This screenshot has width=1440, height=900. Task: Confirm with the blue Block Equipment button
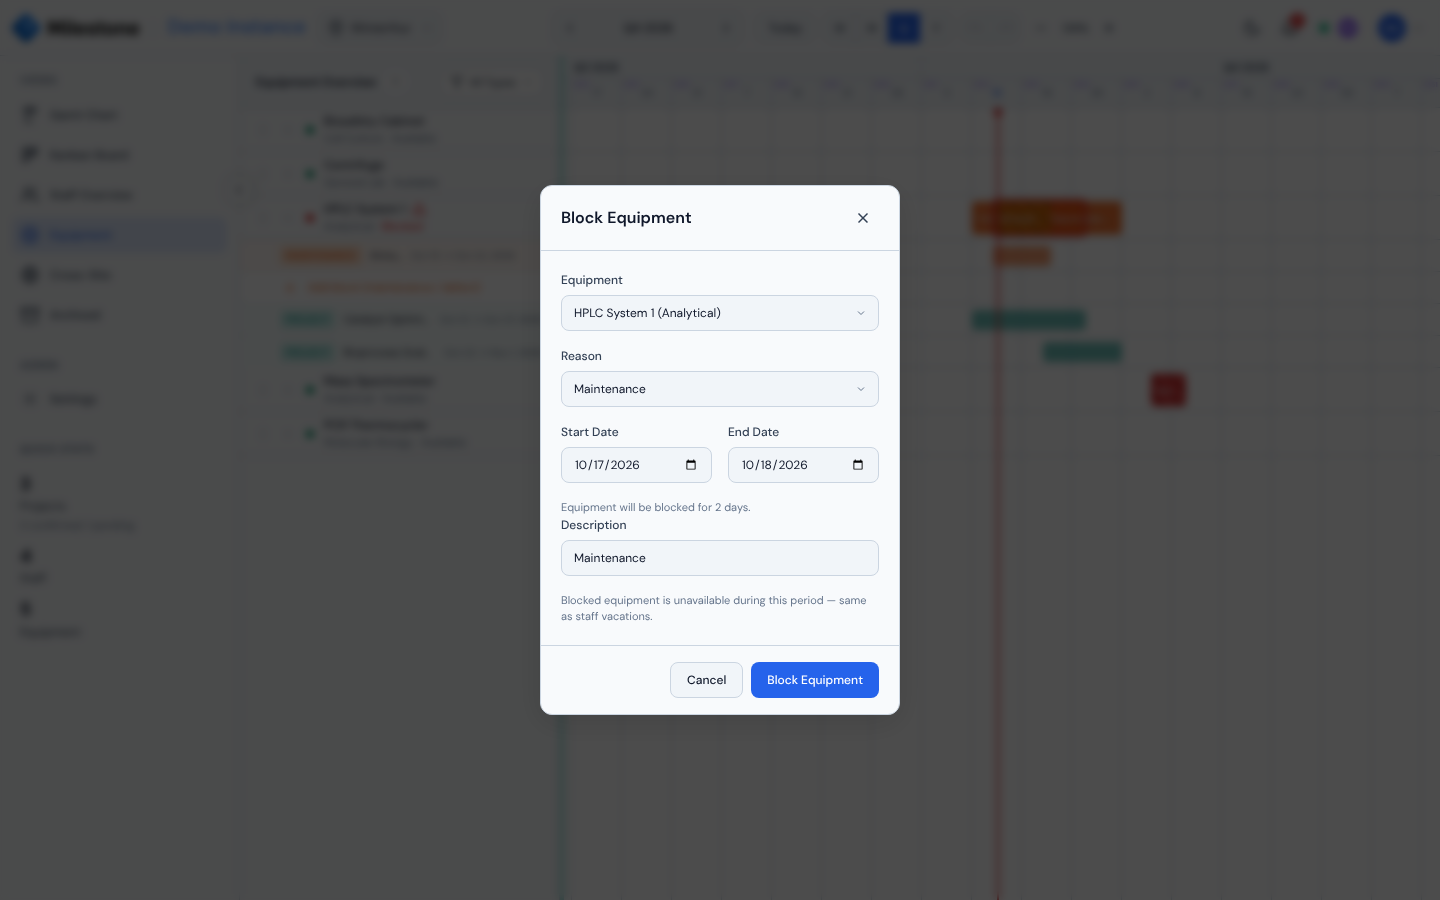point(815,680)
